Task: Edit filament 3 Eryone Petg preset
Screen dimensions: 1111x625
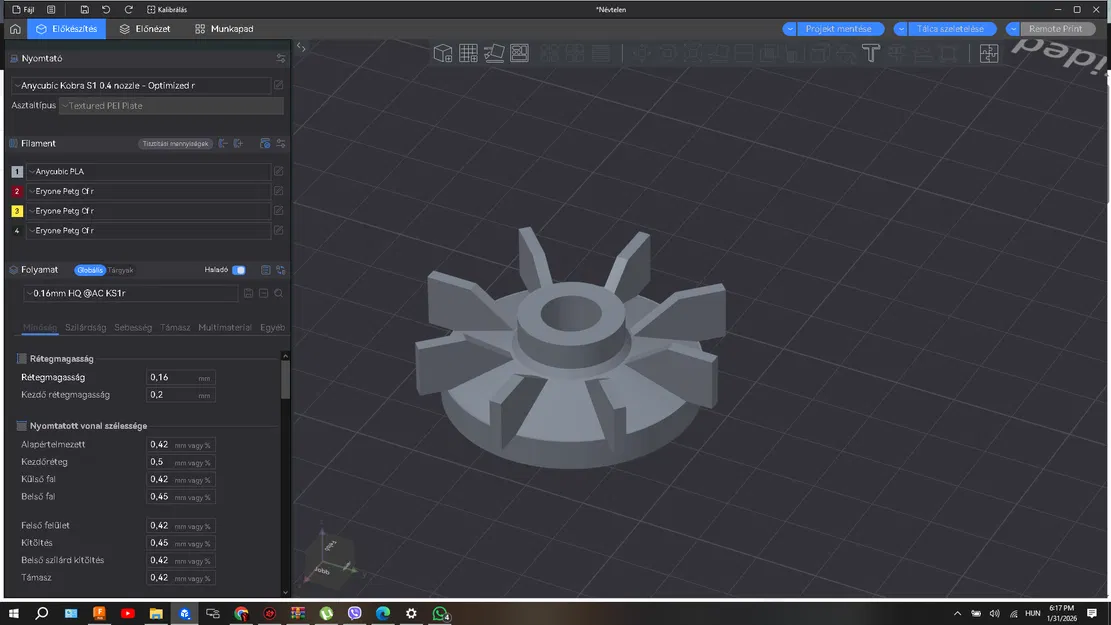Action: point(278,211)
